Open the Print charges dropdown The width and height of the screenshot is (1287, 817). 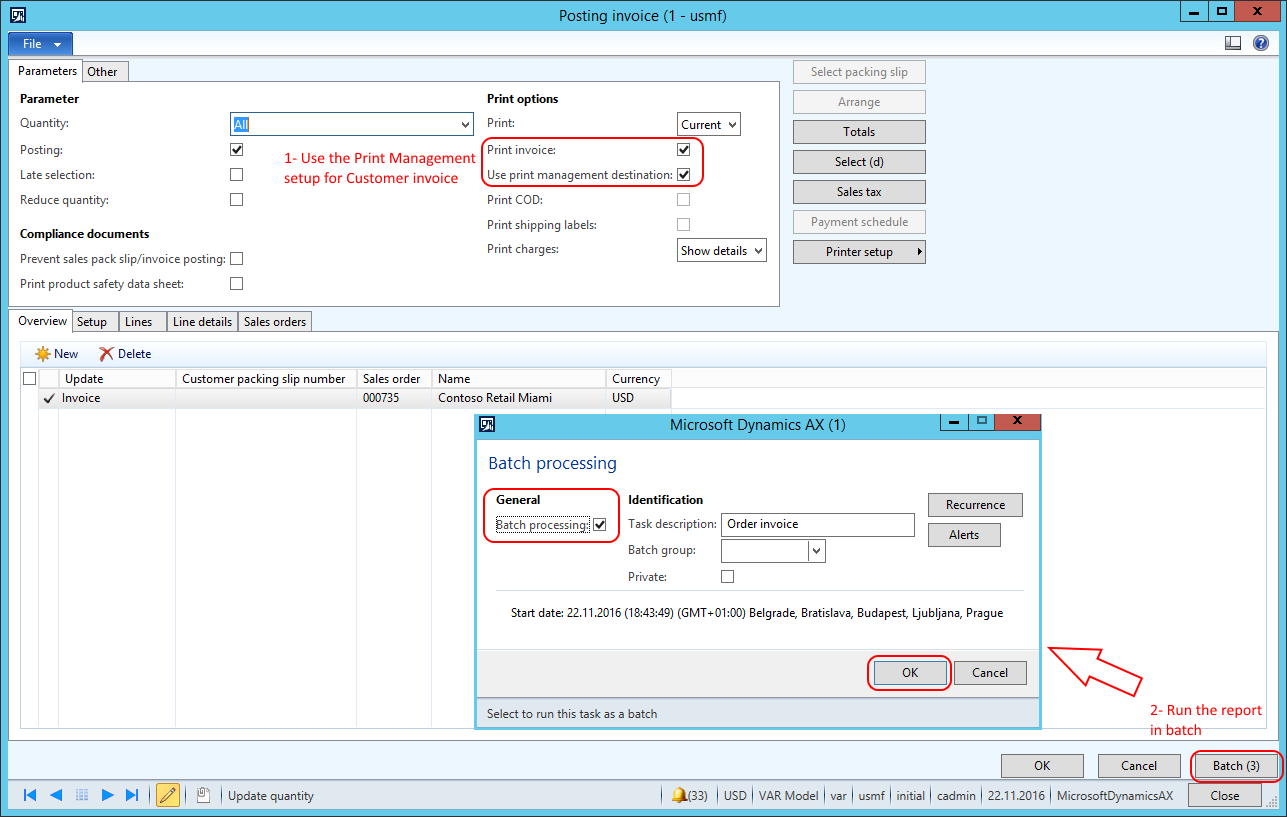coord(759,251)
